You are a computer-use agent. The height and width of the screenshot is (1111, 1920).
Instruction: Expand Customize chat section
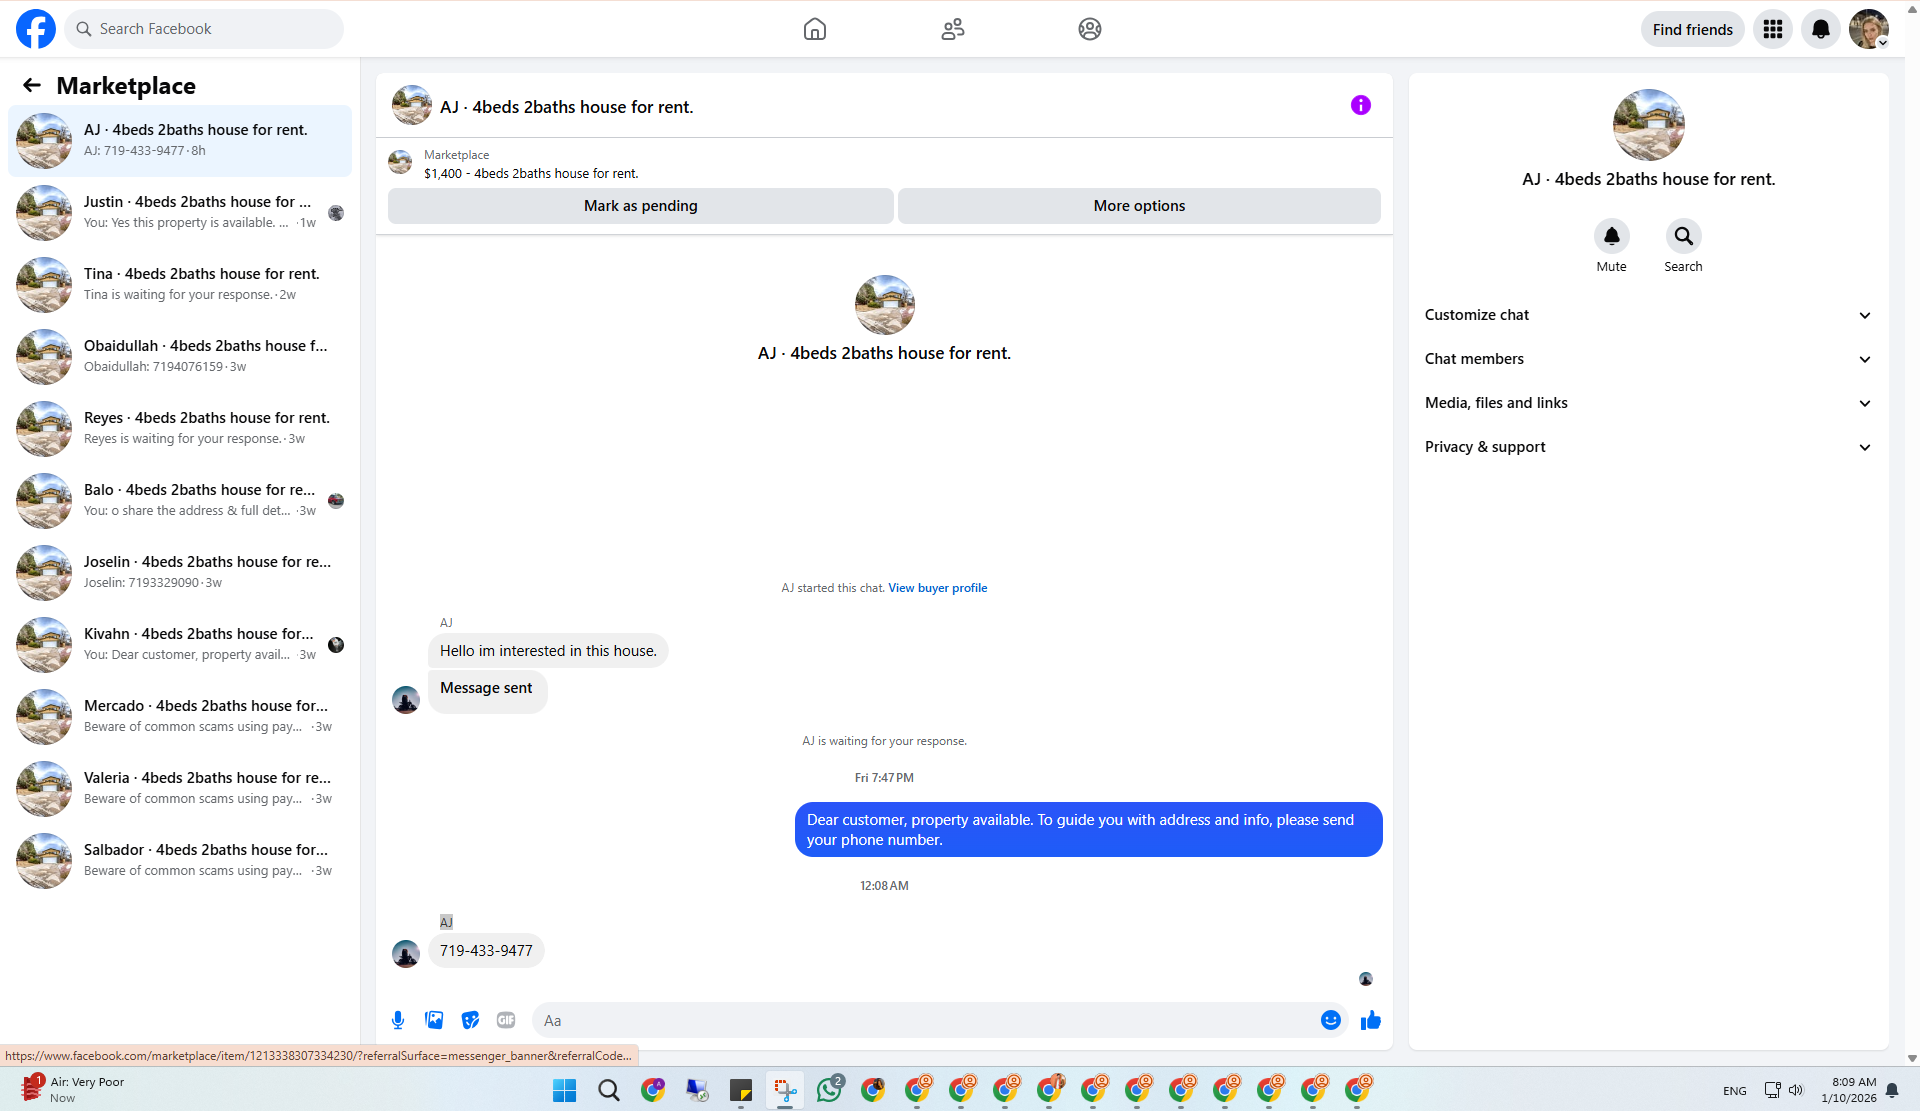coord(1648,315)
